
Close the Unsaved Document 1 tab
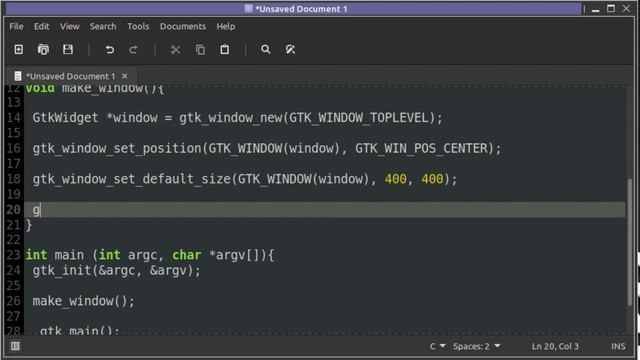pyautogui.click(x=124, y=76)
